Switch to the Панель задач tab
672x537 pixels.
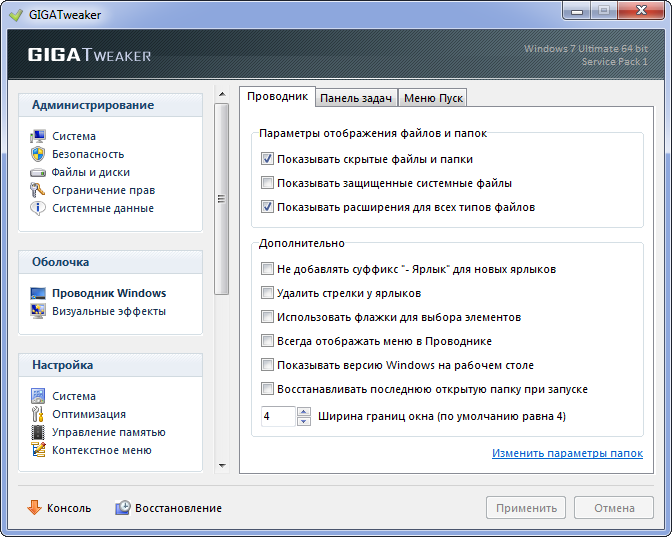[356, 98]
